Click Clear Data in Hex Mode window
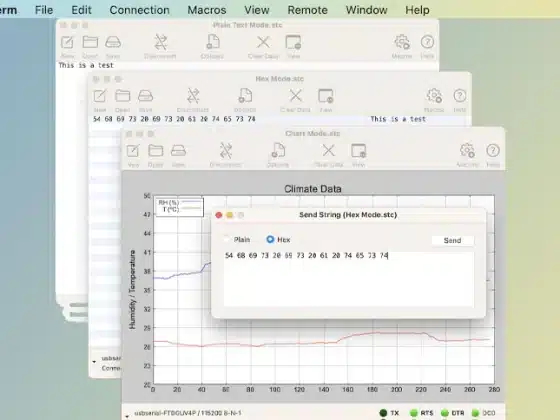 [x=296, y=96]
